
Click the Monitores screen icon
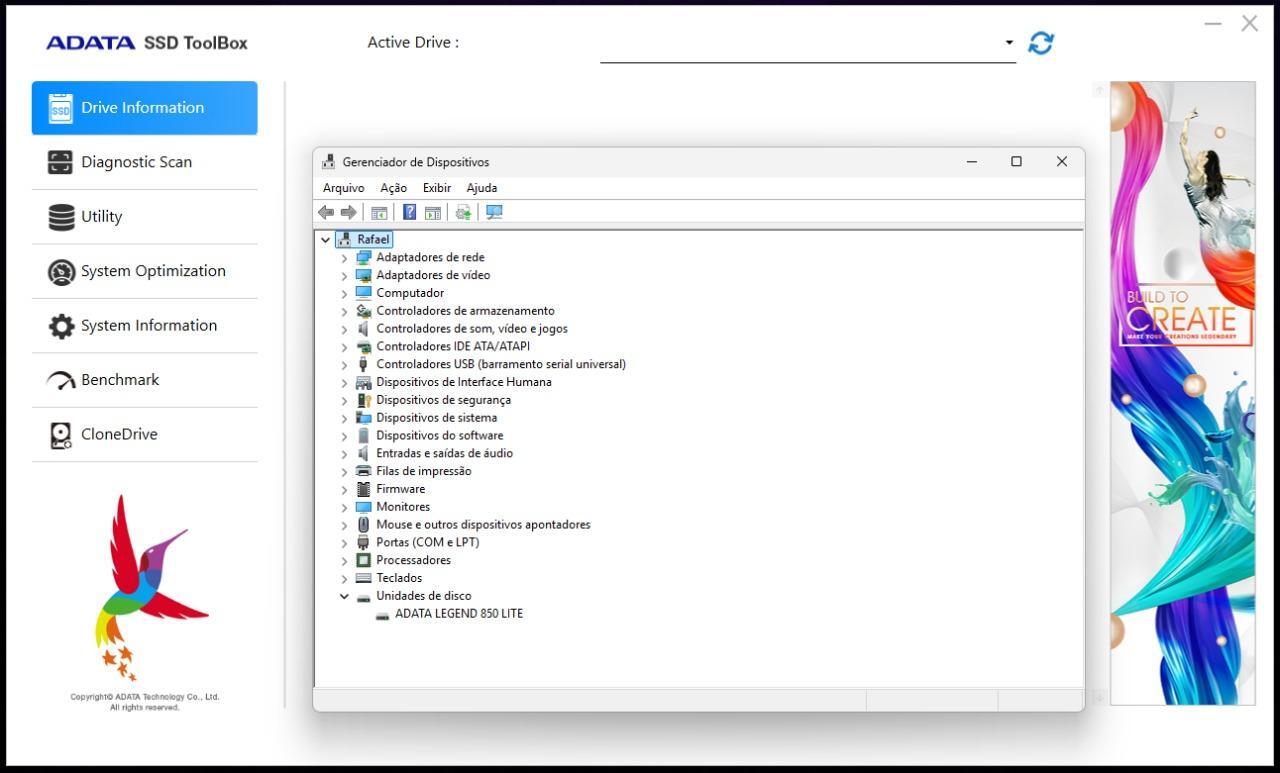pos(363,507)
